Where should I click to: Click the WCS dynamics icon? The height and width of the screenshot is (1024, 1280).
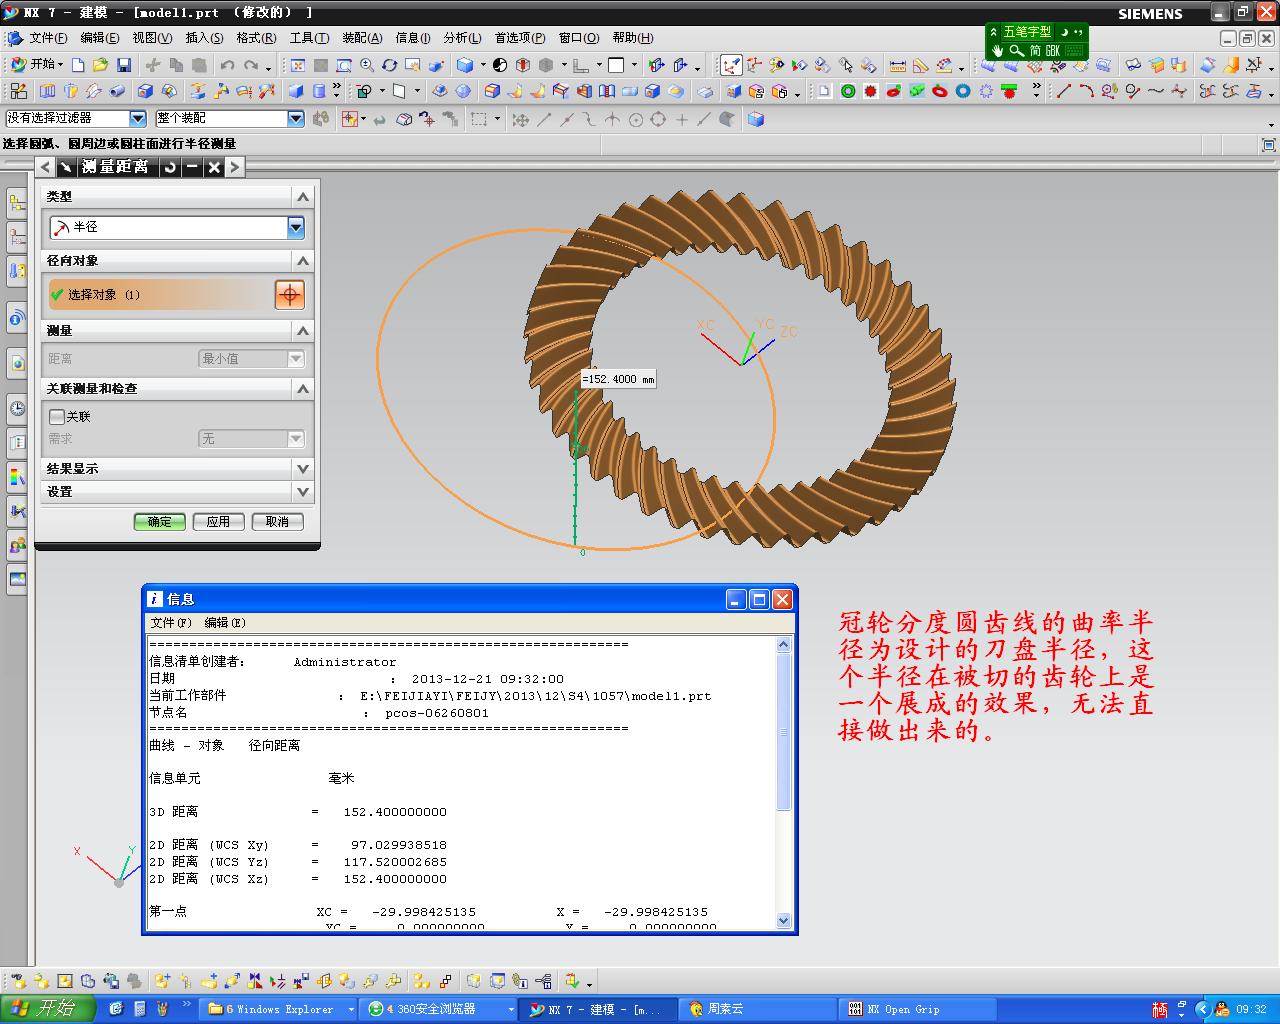[x=731, y=65]
